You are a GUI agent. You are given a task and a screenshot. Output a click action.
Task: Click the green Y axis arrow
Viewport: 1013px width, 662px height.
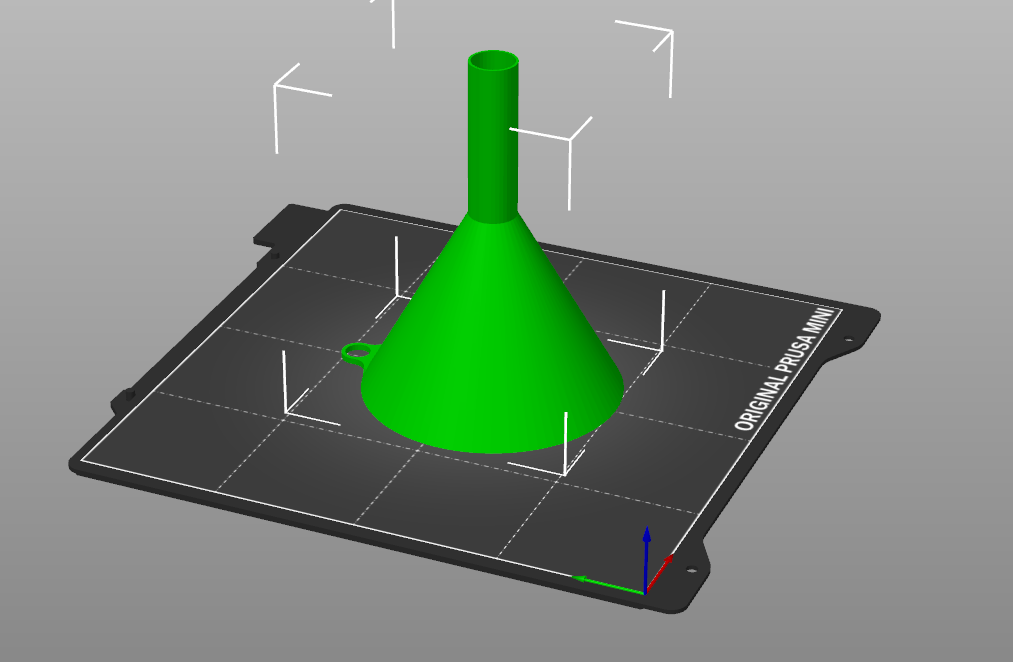pos(607,584)
